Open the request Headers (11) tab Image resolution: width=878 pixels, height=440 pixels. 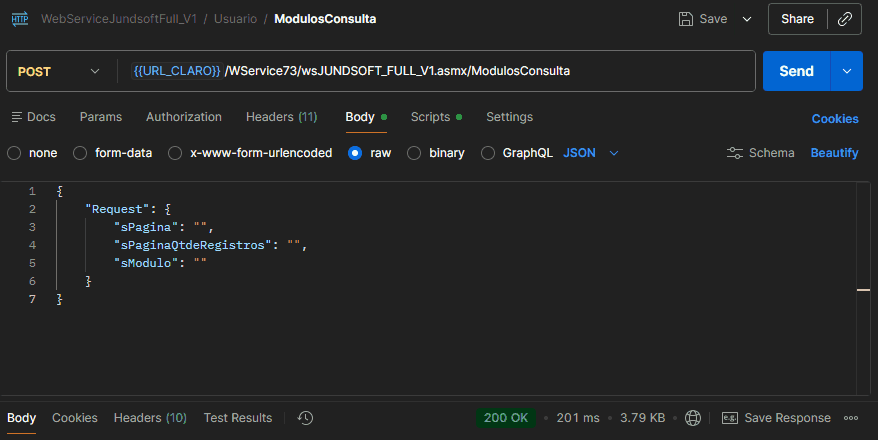point(281,117)
